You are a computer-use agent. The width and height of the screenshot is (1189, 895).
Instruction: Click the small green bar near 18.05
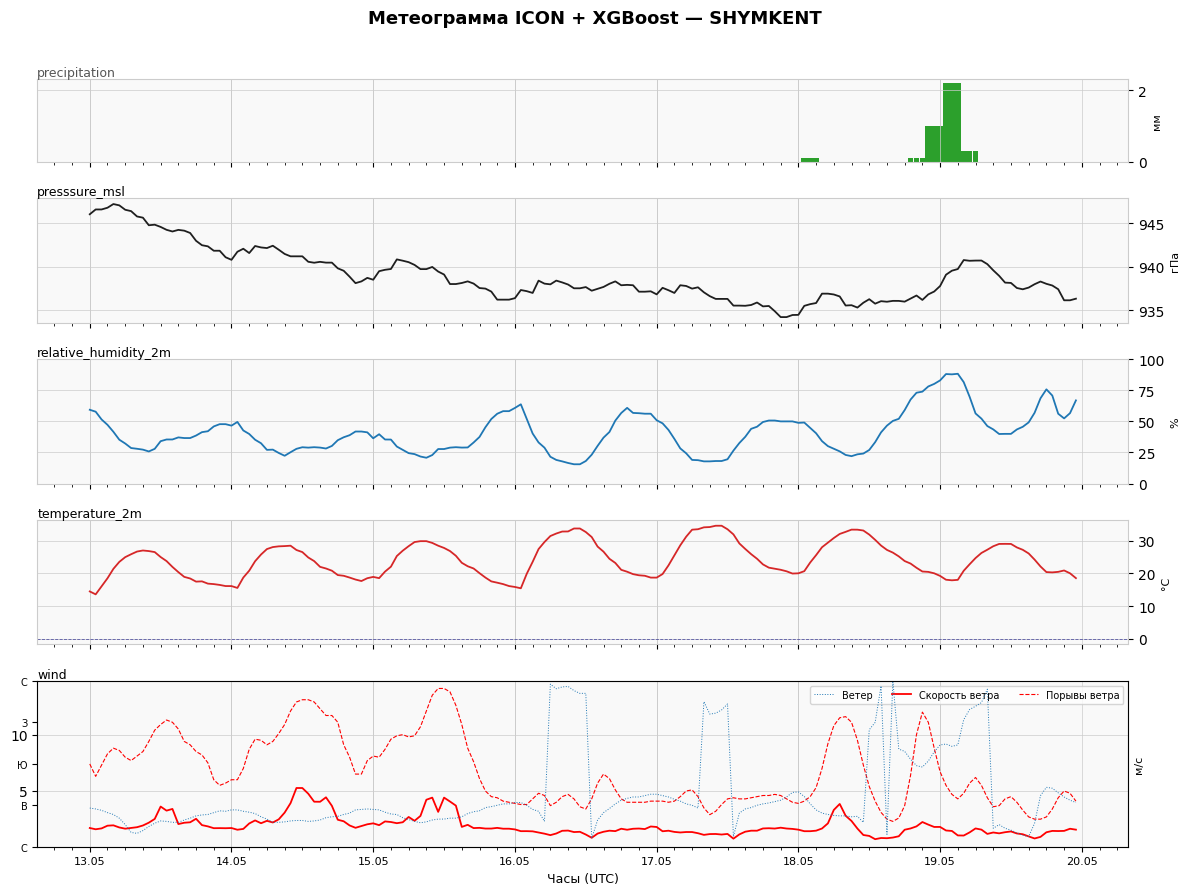(x=810, y=160)
